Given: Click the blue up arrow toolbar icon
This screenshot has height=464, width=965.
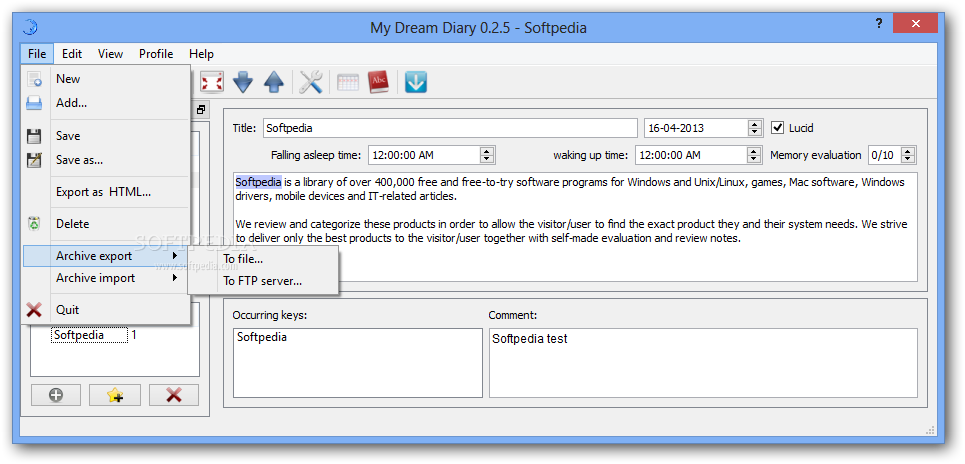Looking at the screenshot, I should pos(274,82).
